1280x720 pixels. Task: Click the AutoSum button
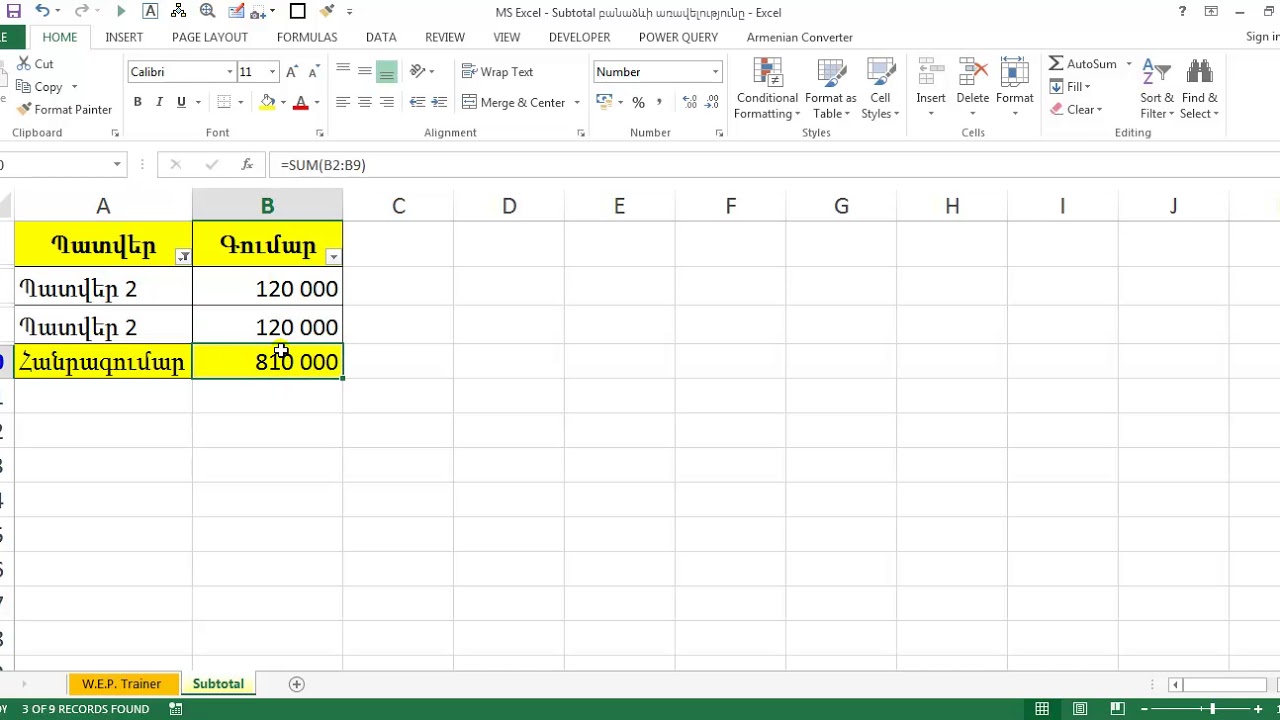tap(1083, 64)
